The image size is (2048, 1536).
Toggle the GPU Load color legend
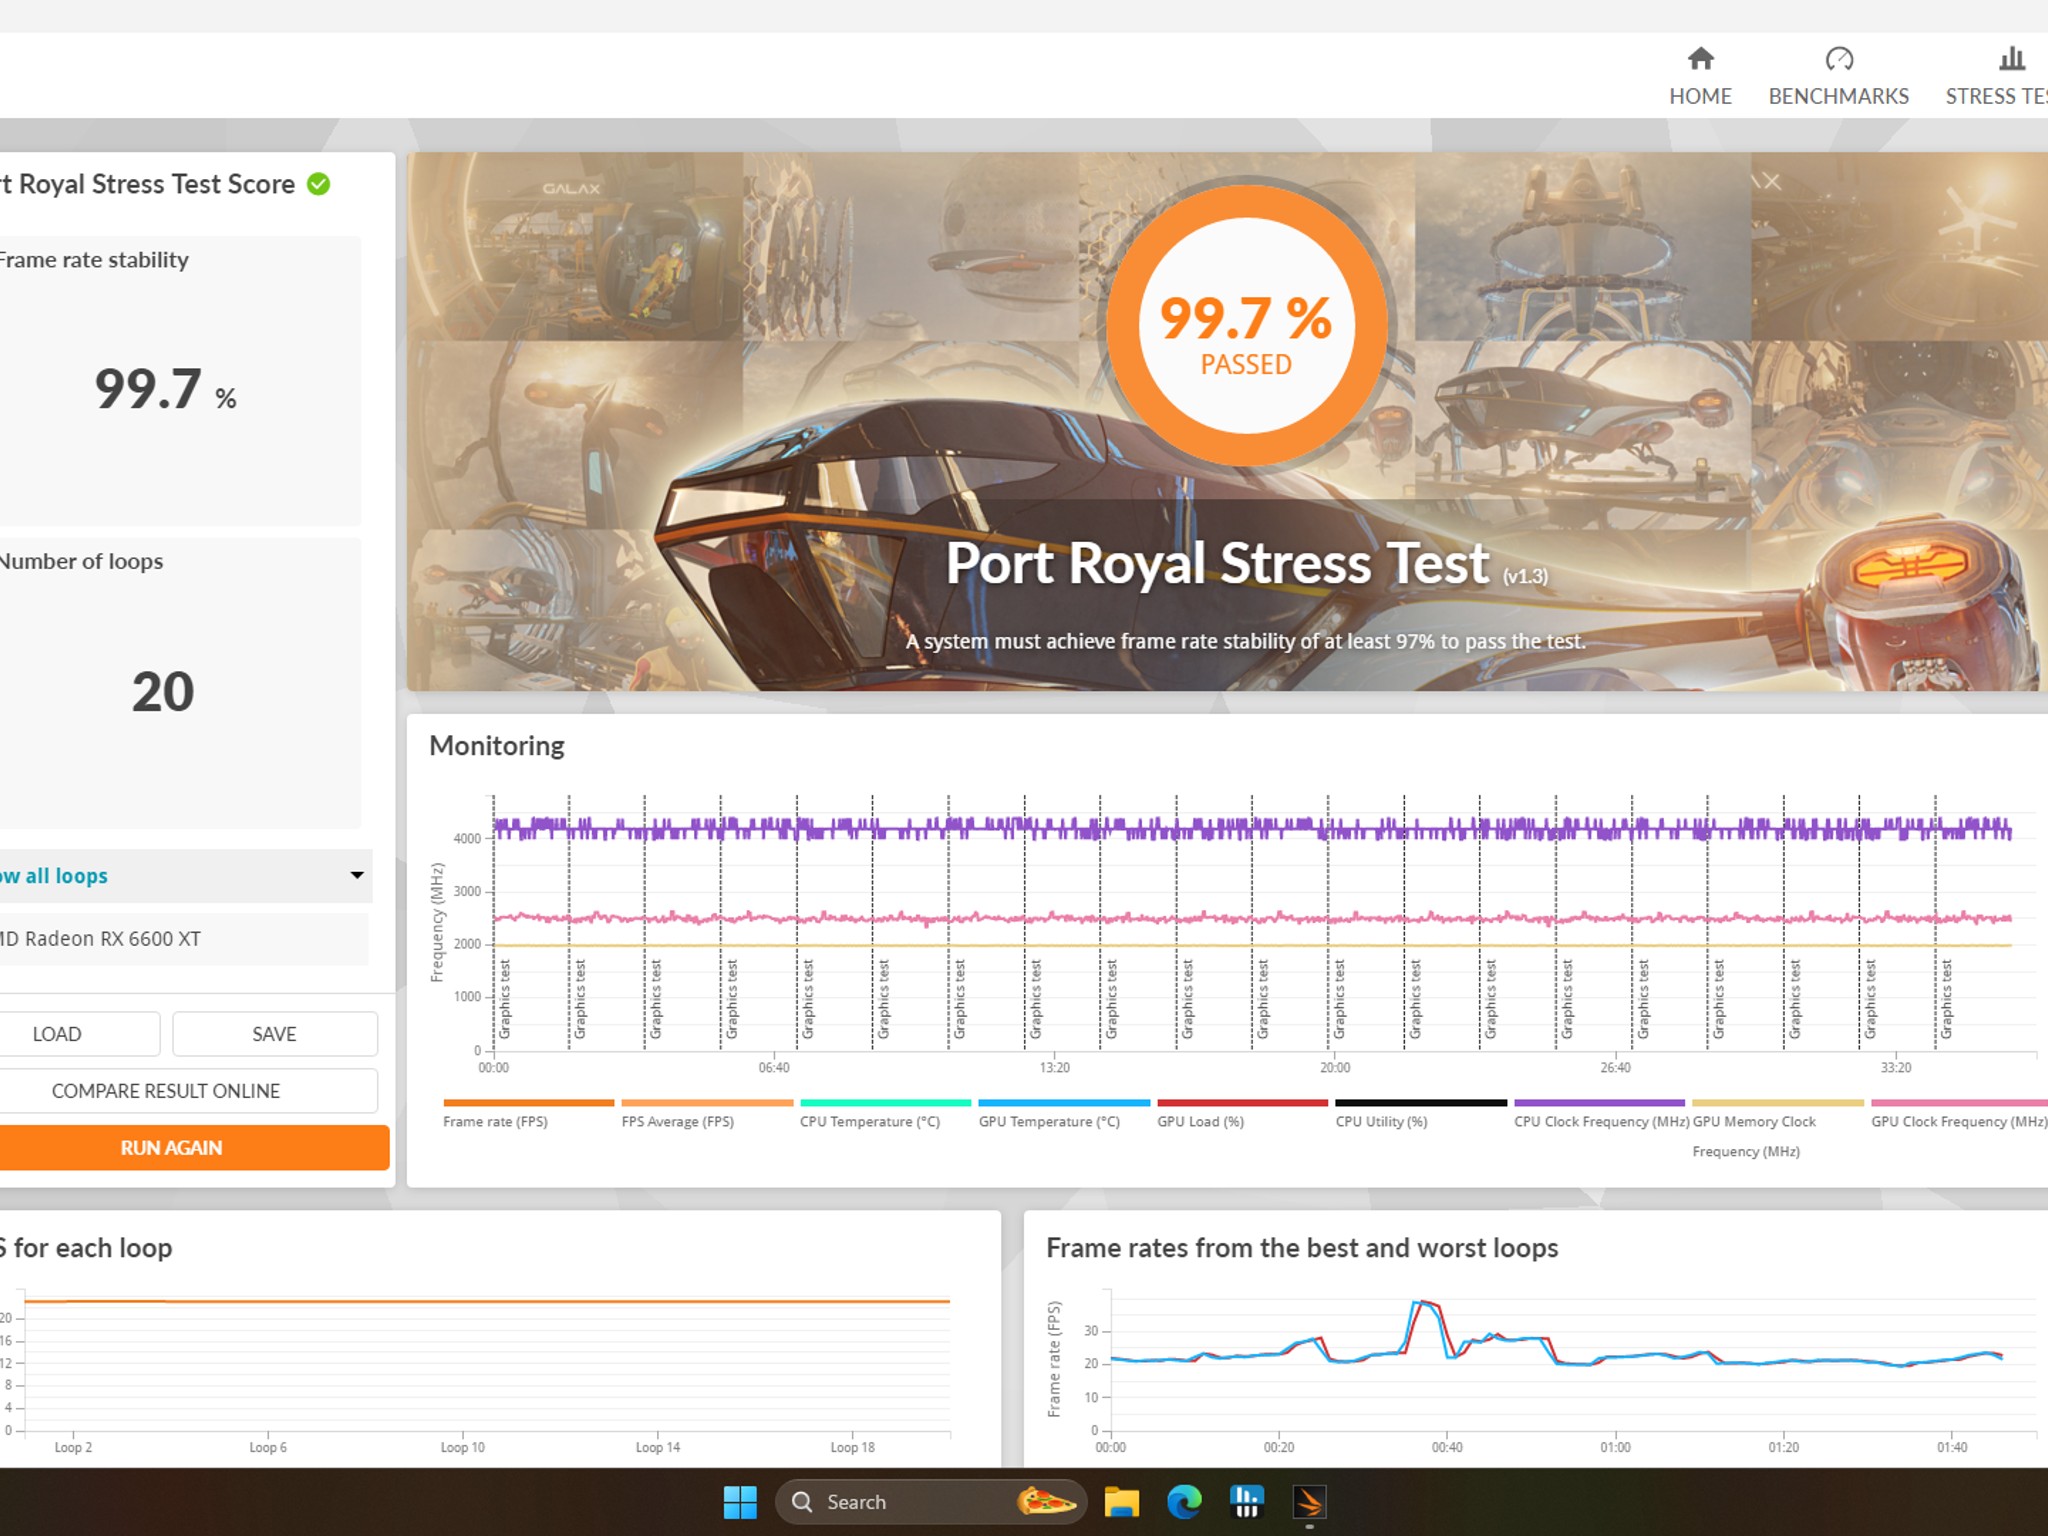(1242, 1103)
